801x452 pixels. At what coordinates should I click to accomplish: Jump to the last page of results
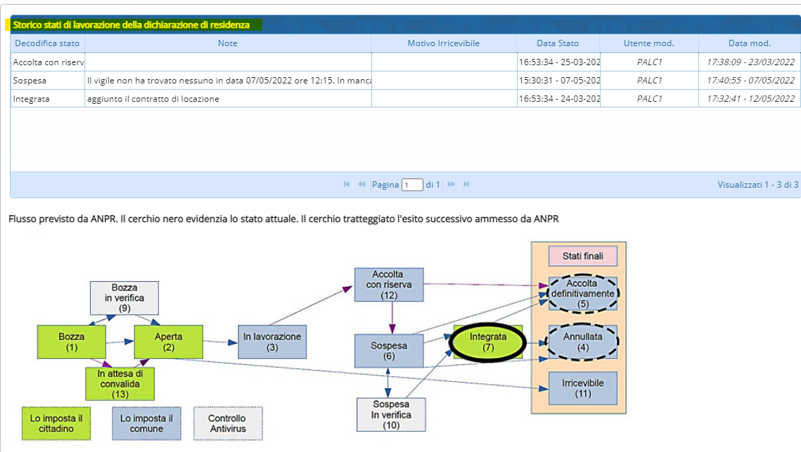[x=466, y=185]
